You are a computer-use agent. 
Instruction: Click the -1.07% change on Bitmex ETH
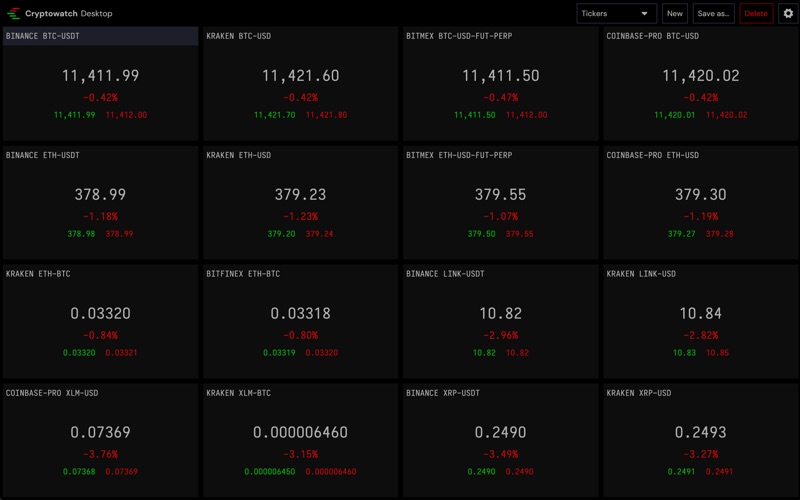[x=501, y=216]
